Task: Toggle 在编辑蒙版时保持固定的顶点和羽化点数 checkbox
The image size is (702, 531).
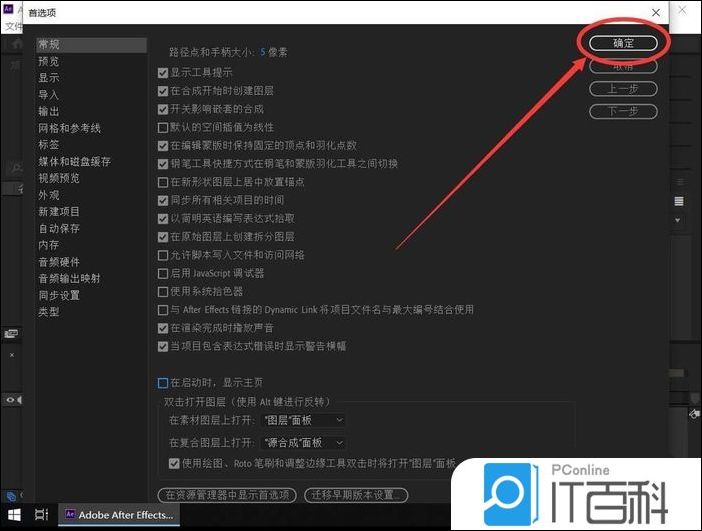Action: point(163,146)
